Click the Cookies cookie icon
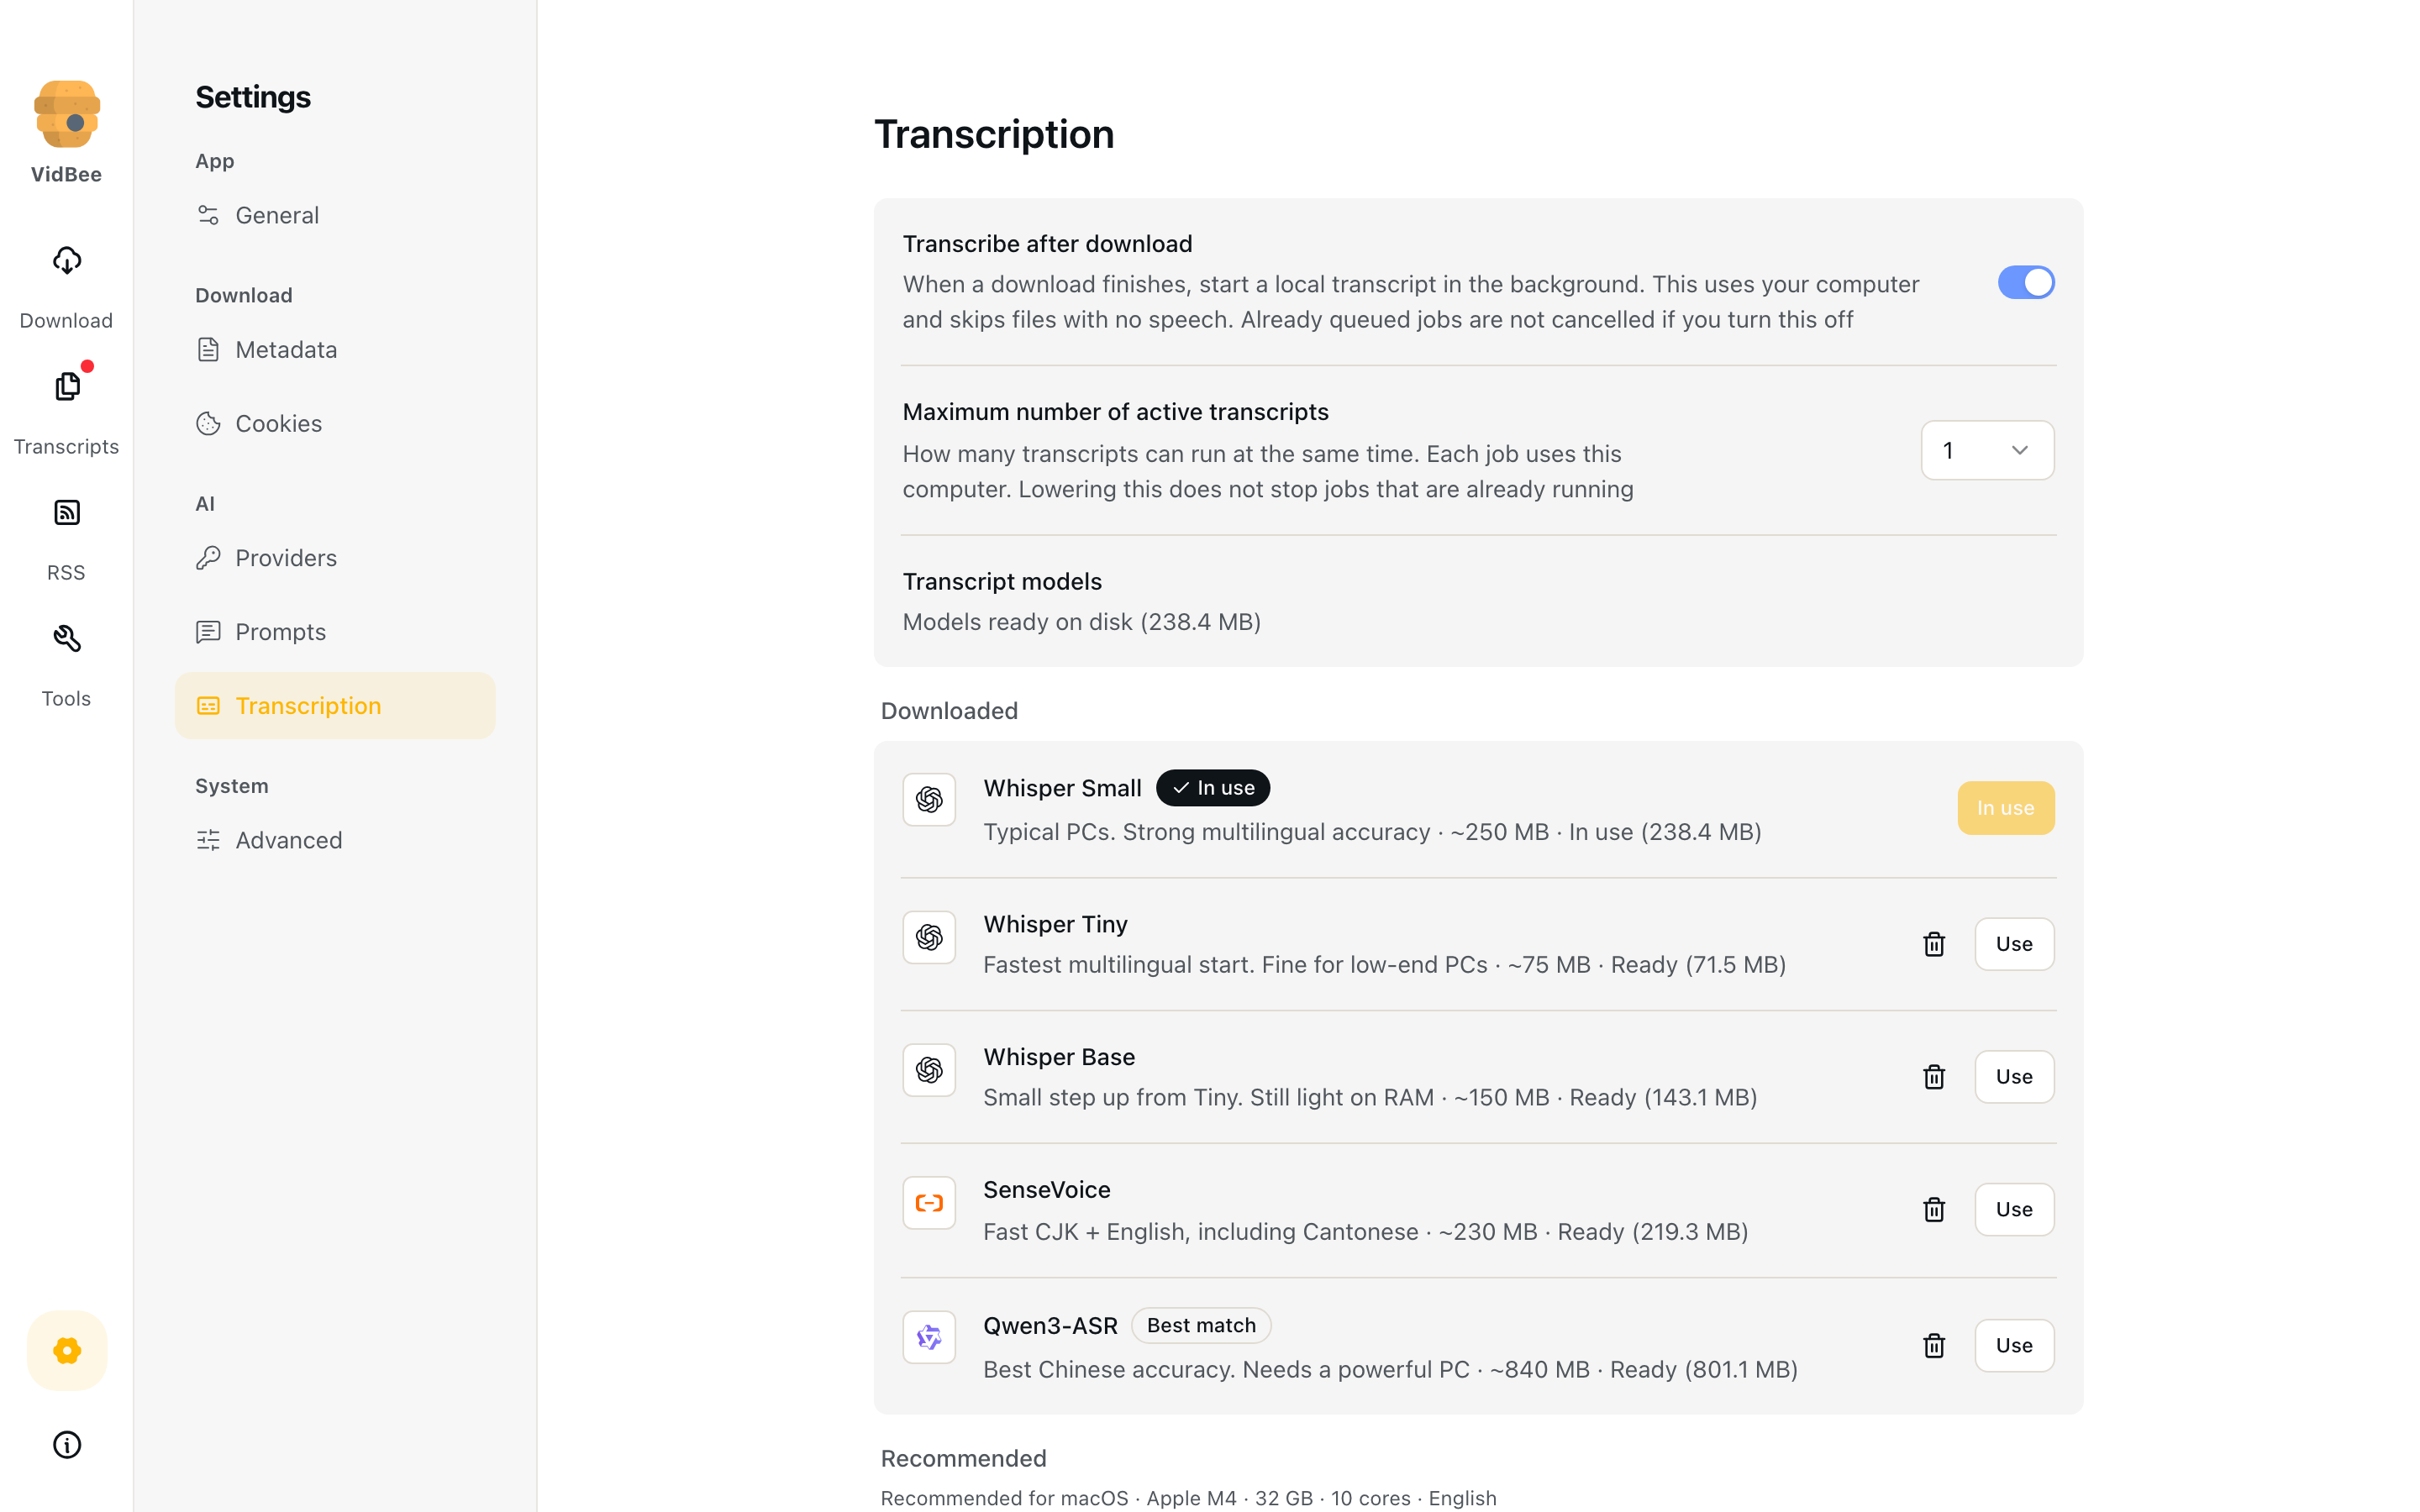Image resolution: width=2420 pixels, height=1512 pixels. tap(208, 423)
